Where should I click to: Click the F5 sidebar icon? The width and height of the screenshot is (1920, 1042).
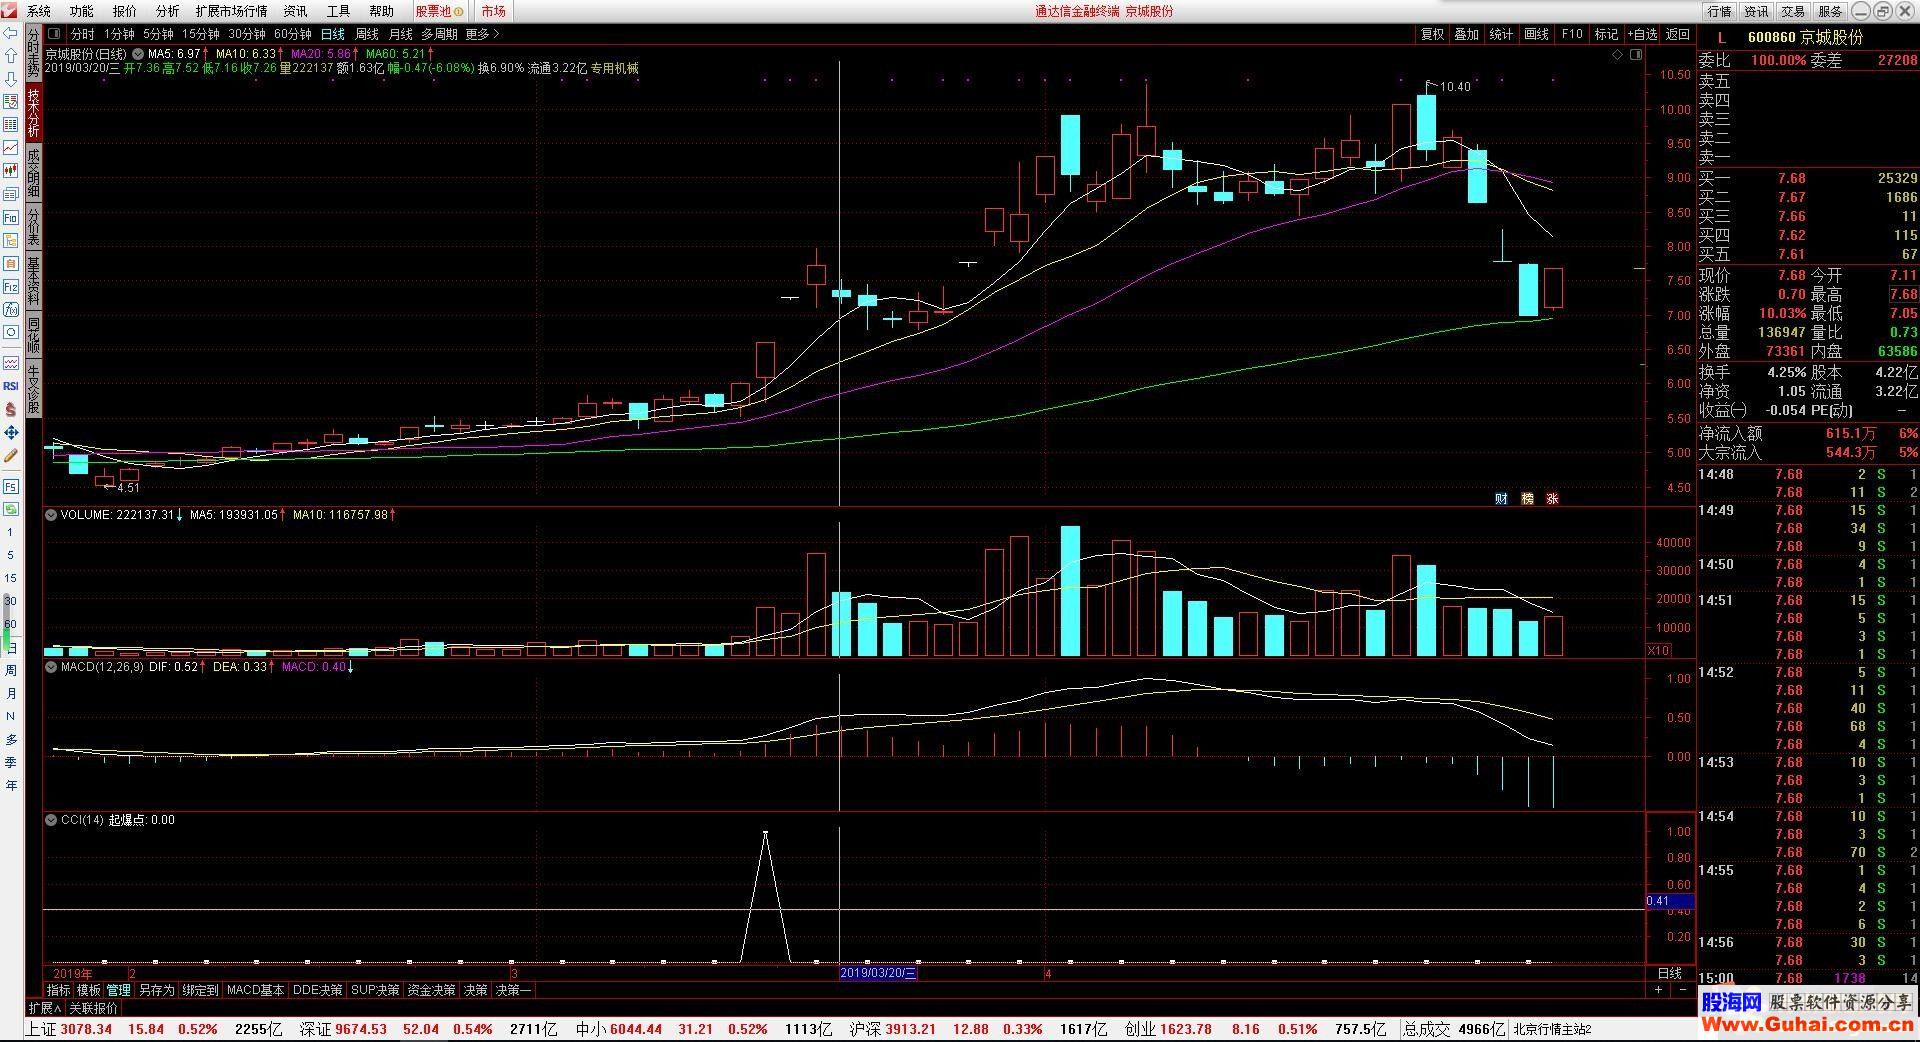pos(11,486)
